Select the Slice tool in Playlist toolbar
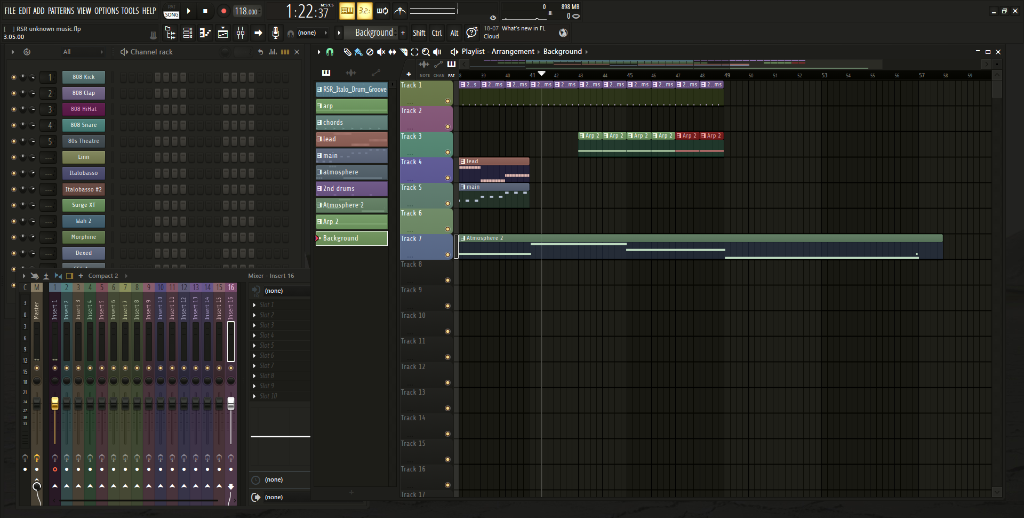Viewport: 1024px width, 518px height. click(404, 52)
